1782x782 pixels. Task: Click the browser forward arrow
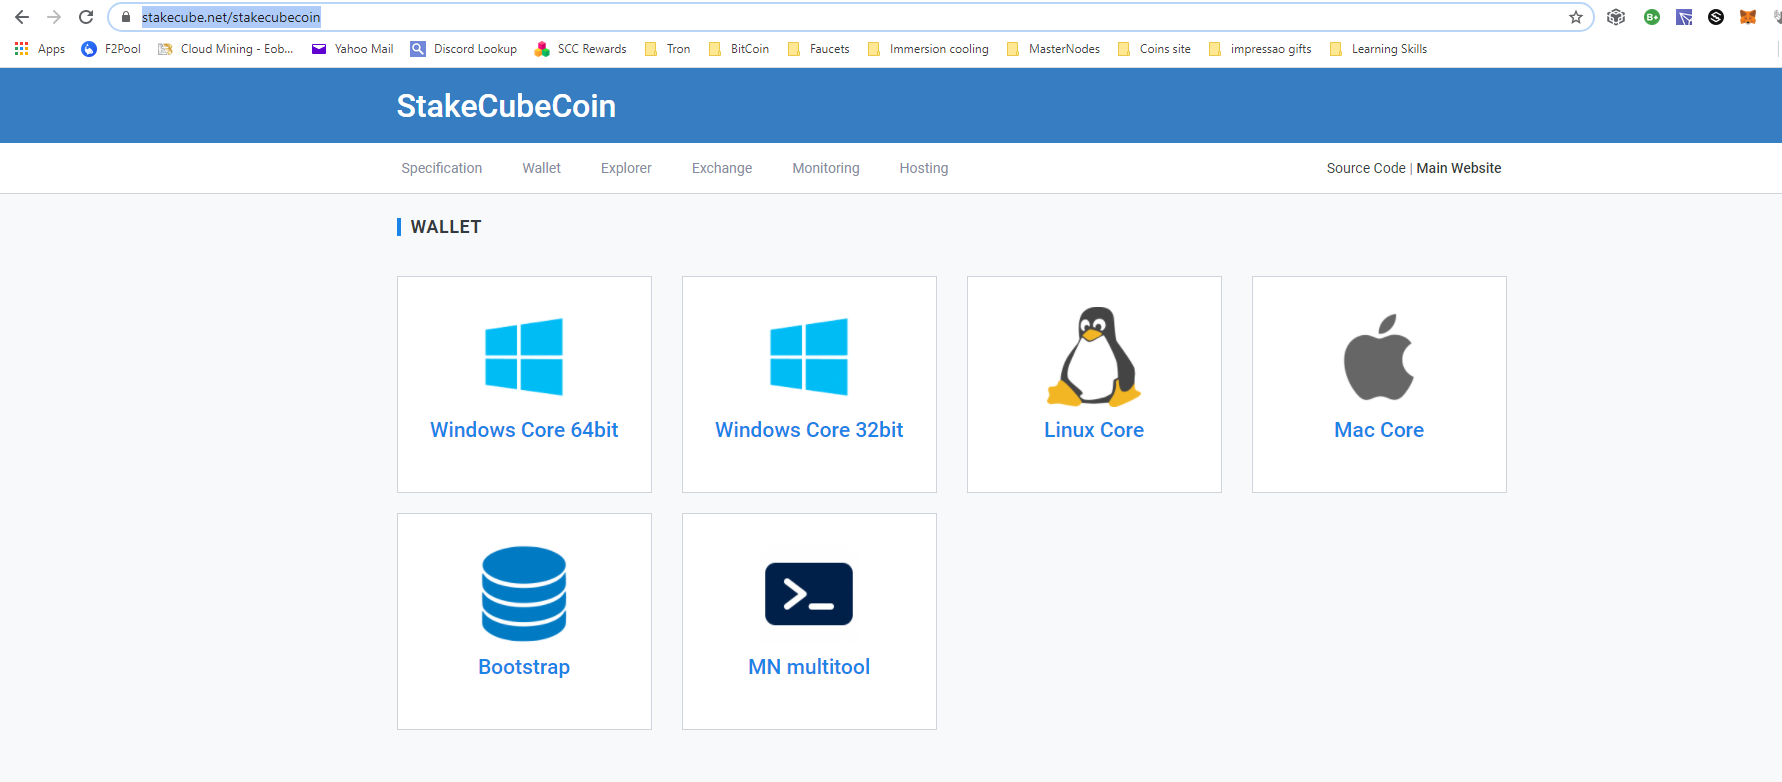click(54, 17)
